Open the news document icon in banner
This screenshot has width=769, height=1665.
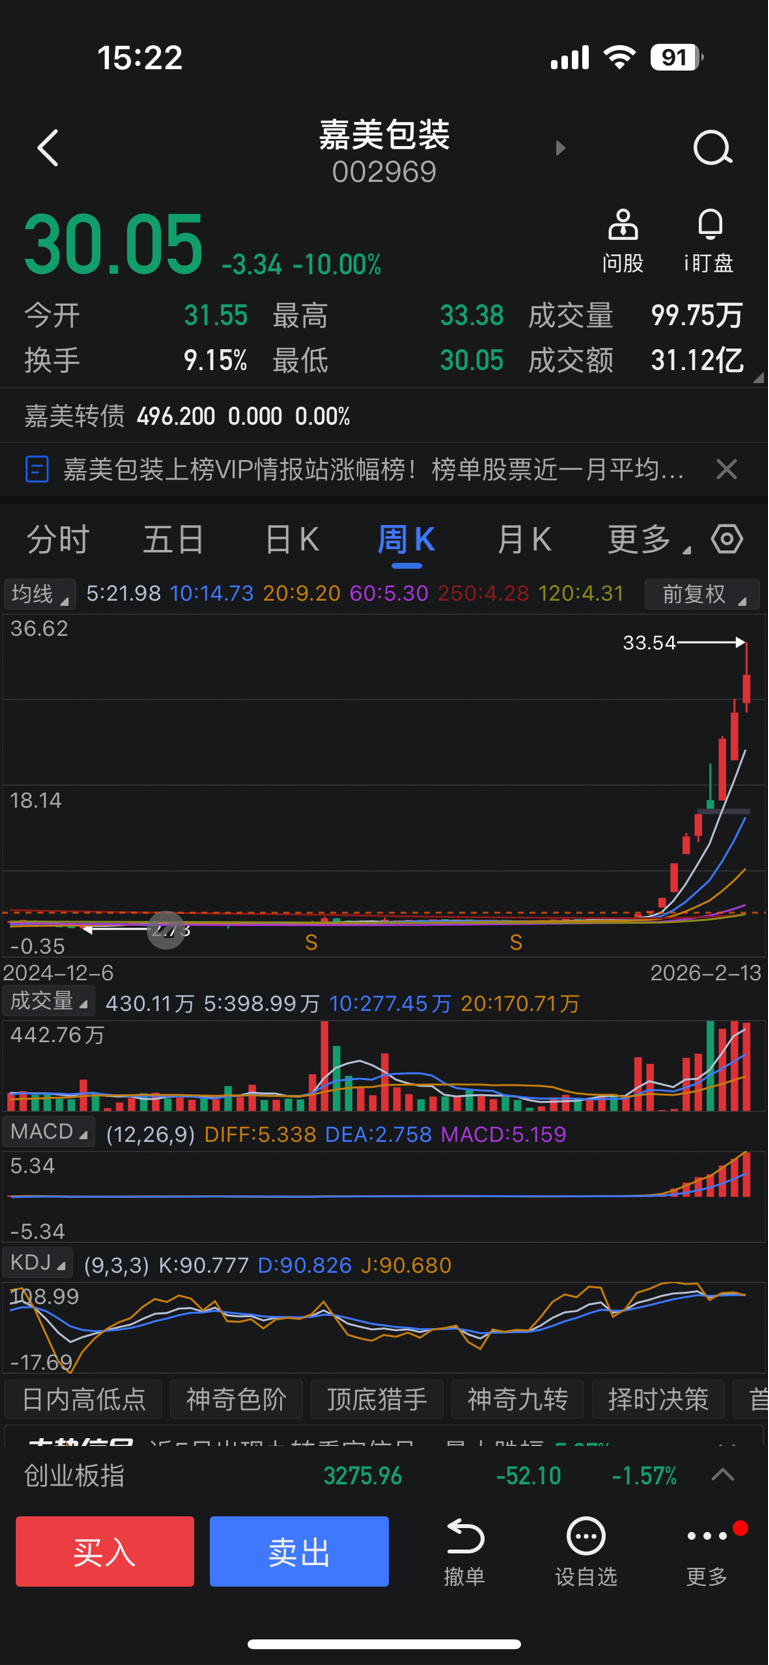37,469
